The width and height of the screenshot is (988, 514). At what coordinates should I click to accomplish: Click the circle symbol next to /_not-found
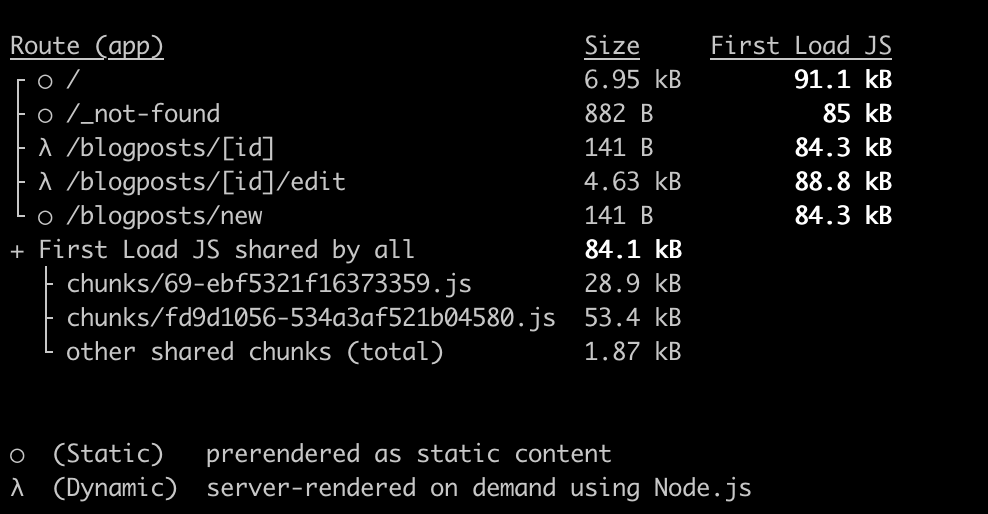(x=45, y=116)
